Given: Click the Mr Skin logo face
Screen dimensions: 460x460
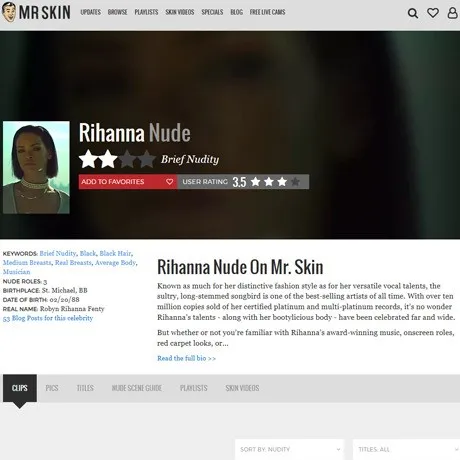Looking at the screenshot, I should coord(9,12).
